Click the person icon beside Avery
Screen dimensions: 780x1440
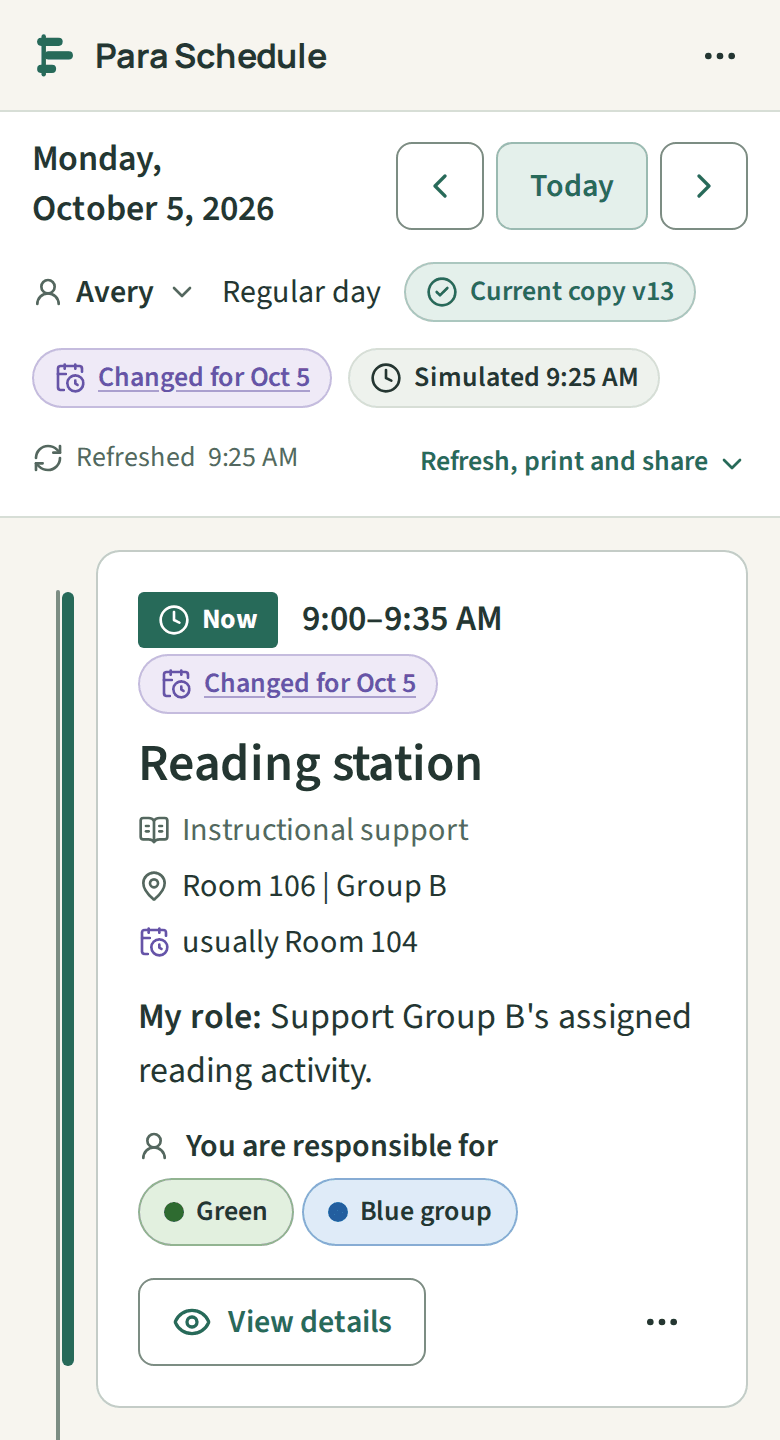pos(47,292)
